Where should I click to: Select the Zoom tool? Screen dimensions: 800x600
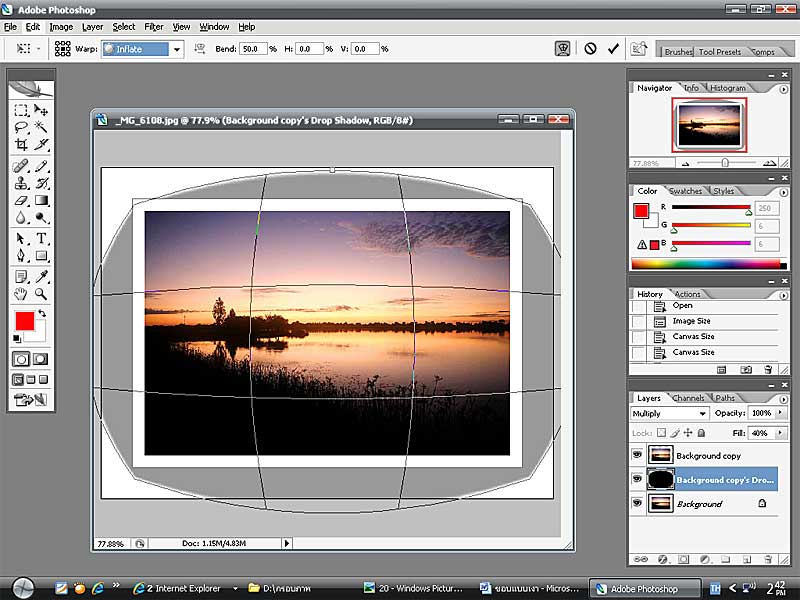(41, 294)
